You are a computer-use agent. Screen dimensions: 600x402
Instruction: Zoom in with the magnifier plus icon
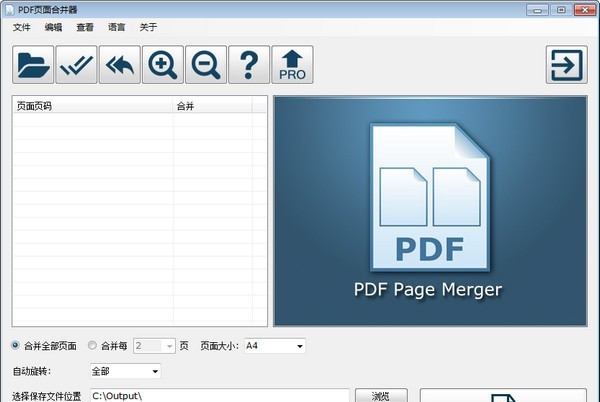coord(163,65)
